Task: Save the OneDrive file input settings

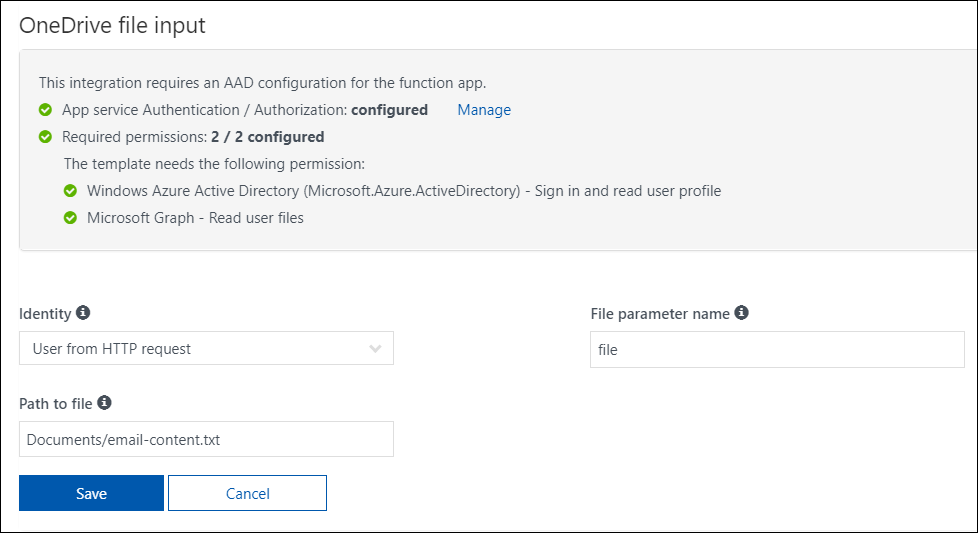Action: [91, 493]
